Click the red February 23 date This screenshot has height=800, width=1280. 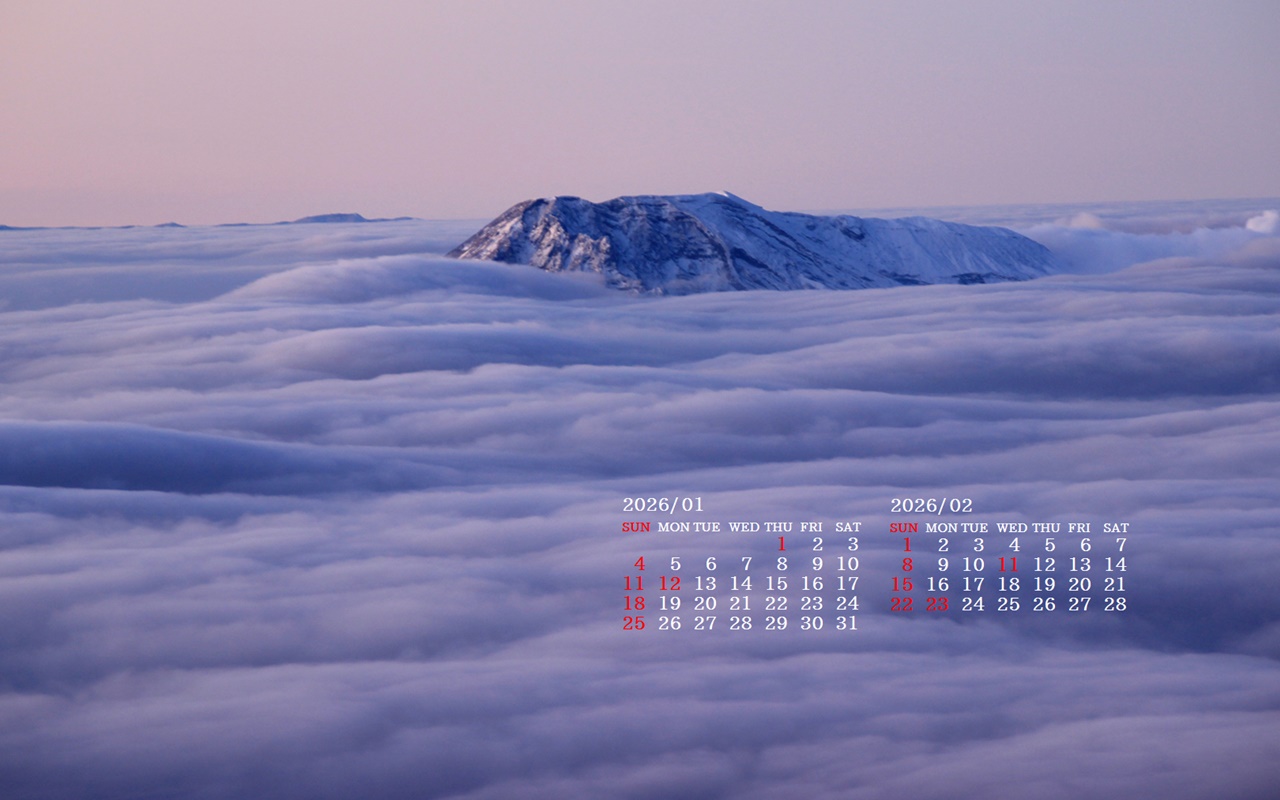click(x=937, y=604)
